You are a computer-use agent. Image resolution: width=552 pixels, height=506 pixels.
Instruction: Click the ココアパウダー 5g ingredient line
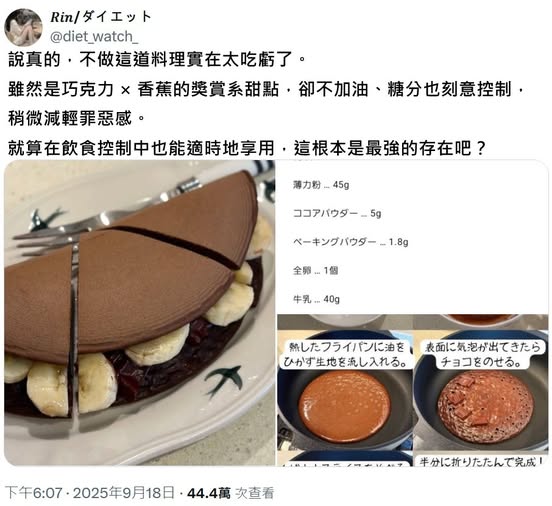337,213
